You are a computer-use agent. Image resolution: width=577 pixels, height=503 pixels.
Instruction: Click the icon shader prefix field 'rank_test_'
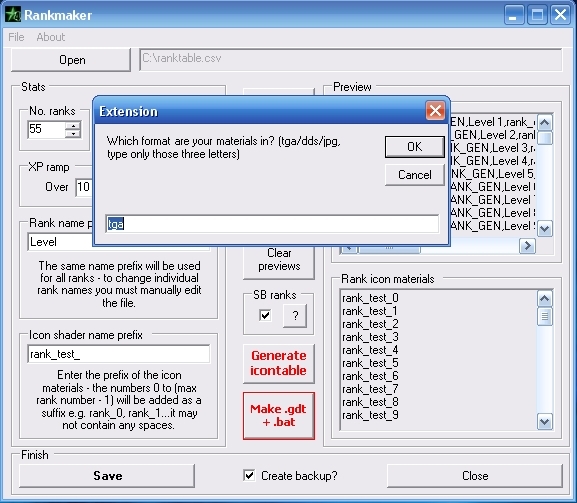point(118,354)
